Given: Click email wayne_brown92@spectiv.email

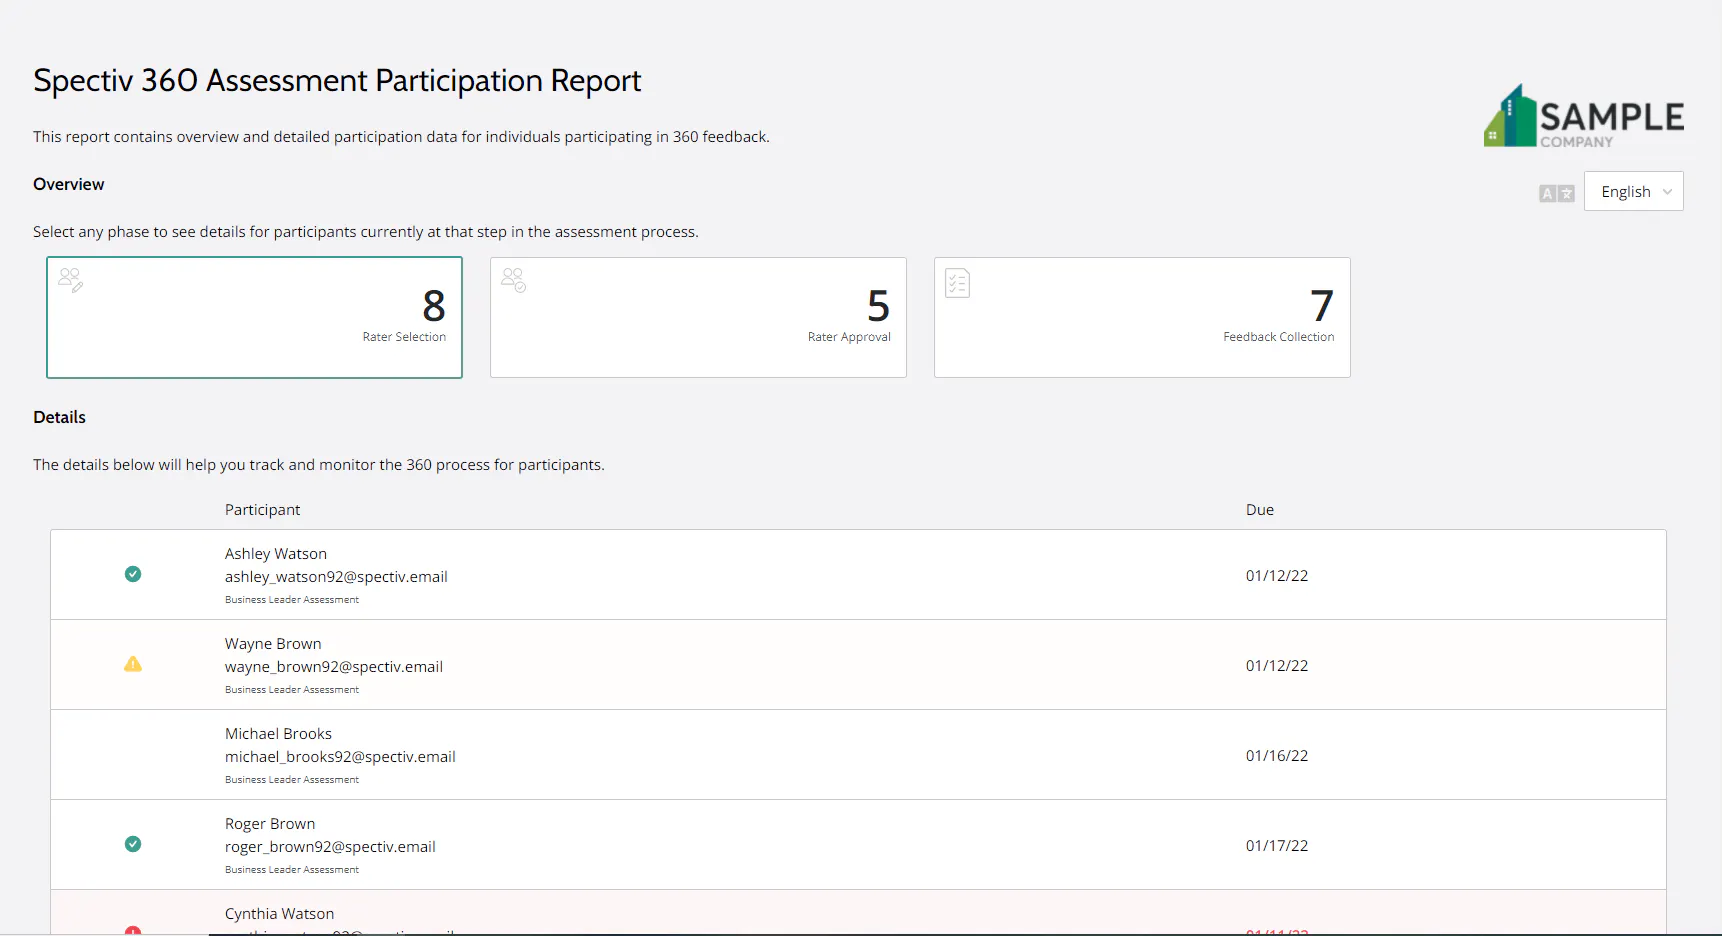Looking at the screenshot, I should pyautogui.click(x=334, y=667).
